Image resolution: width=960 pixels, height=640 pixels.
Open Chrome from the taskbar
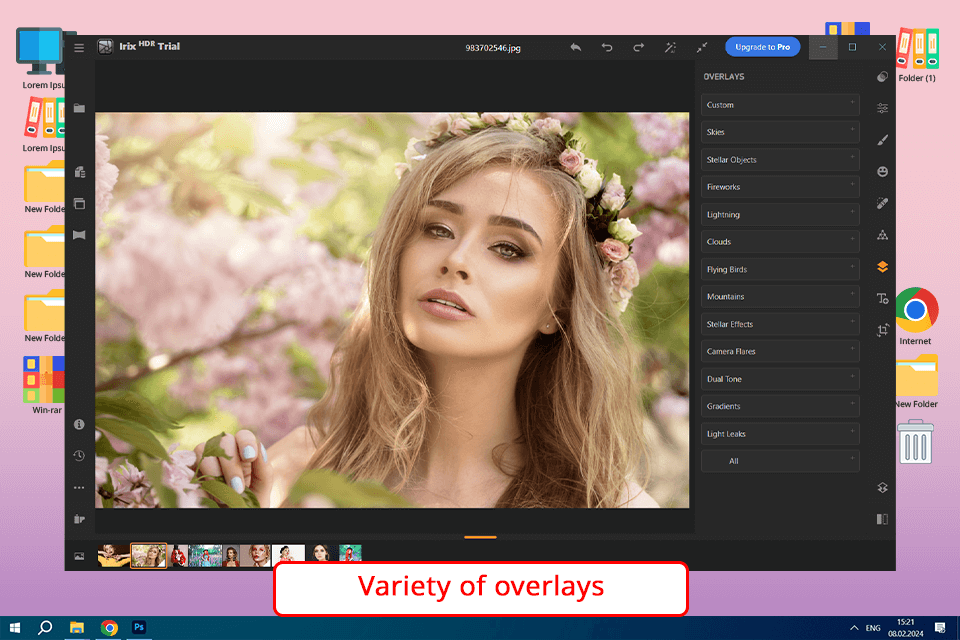(x=109, y=628)
